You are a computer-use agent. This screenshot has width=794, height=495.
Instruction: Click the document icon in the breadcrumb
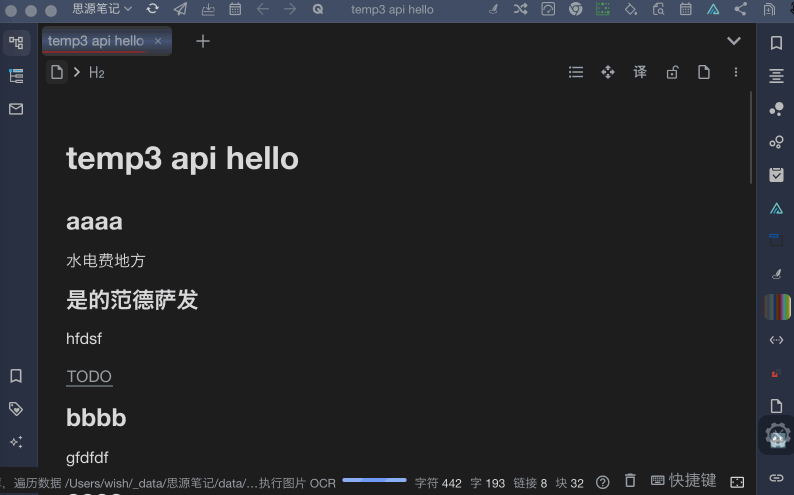coord(57,72)
